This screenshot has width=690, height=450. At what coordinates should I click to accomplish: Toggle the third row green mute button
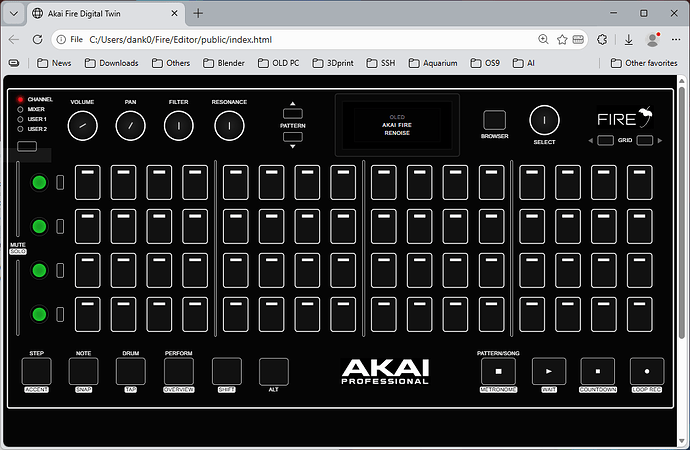pos(39,271)
